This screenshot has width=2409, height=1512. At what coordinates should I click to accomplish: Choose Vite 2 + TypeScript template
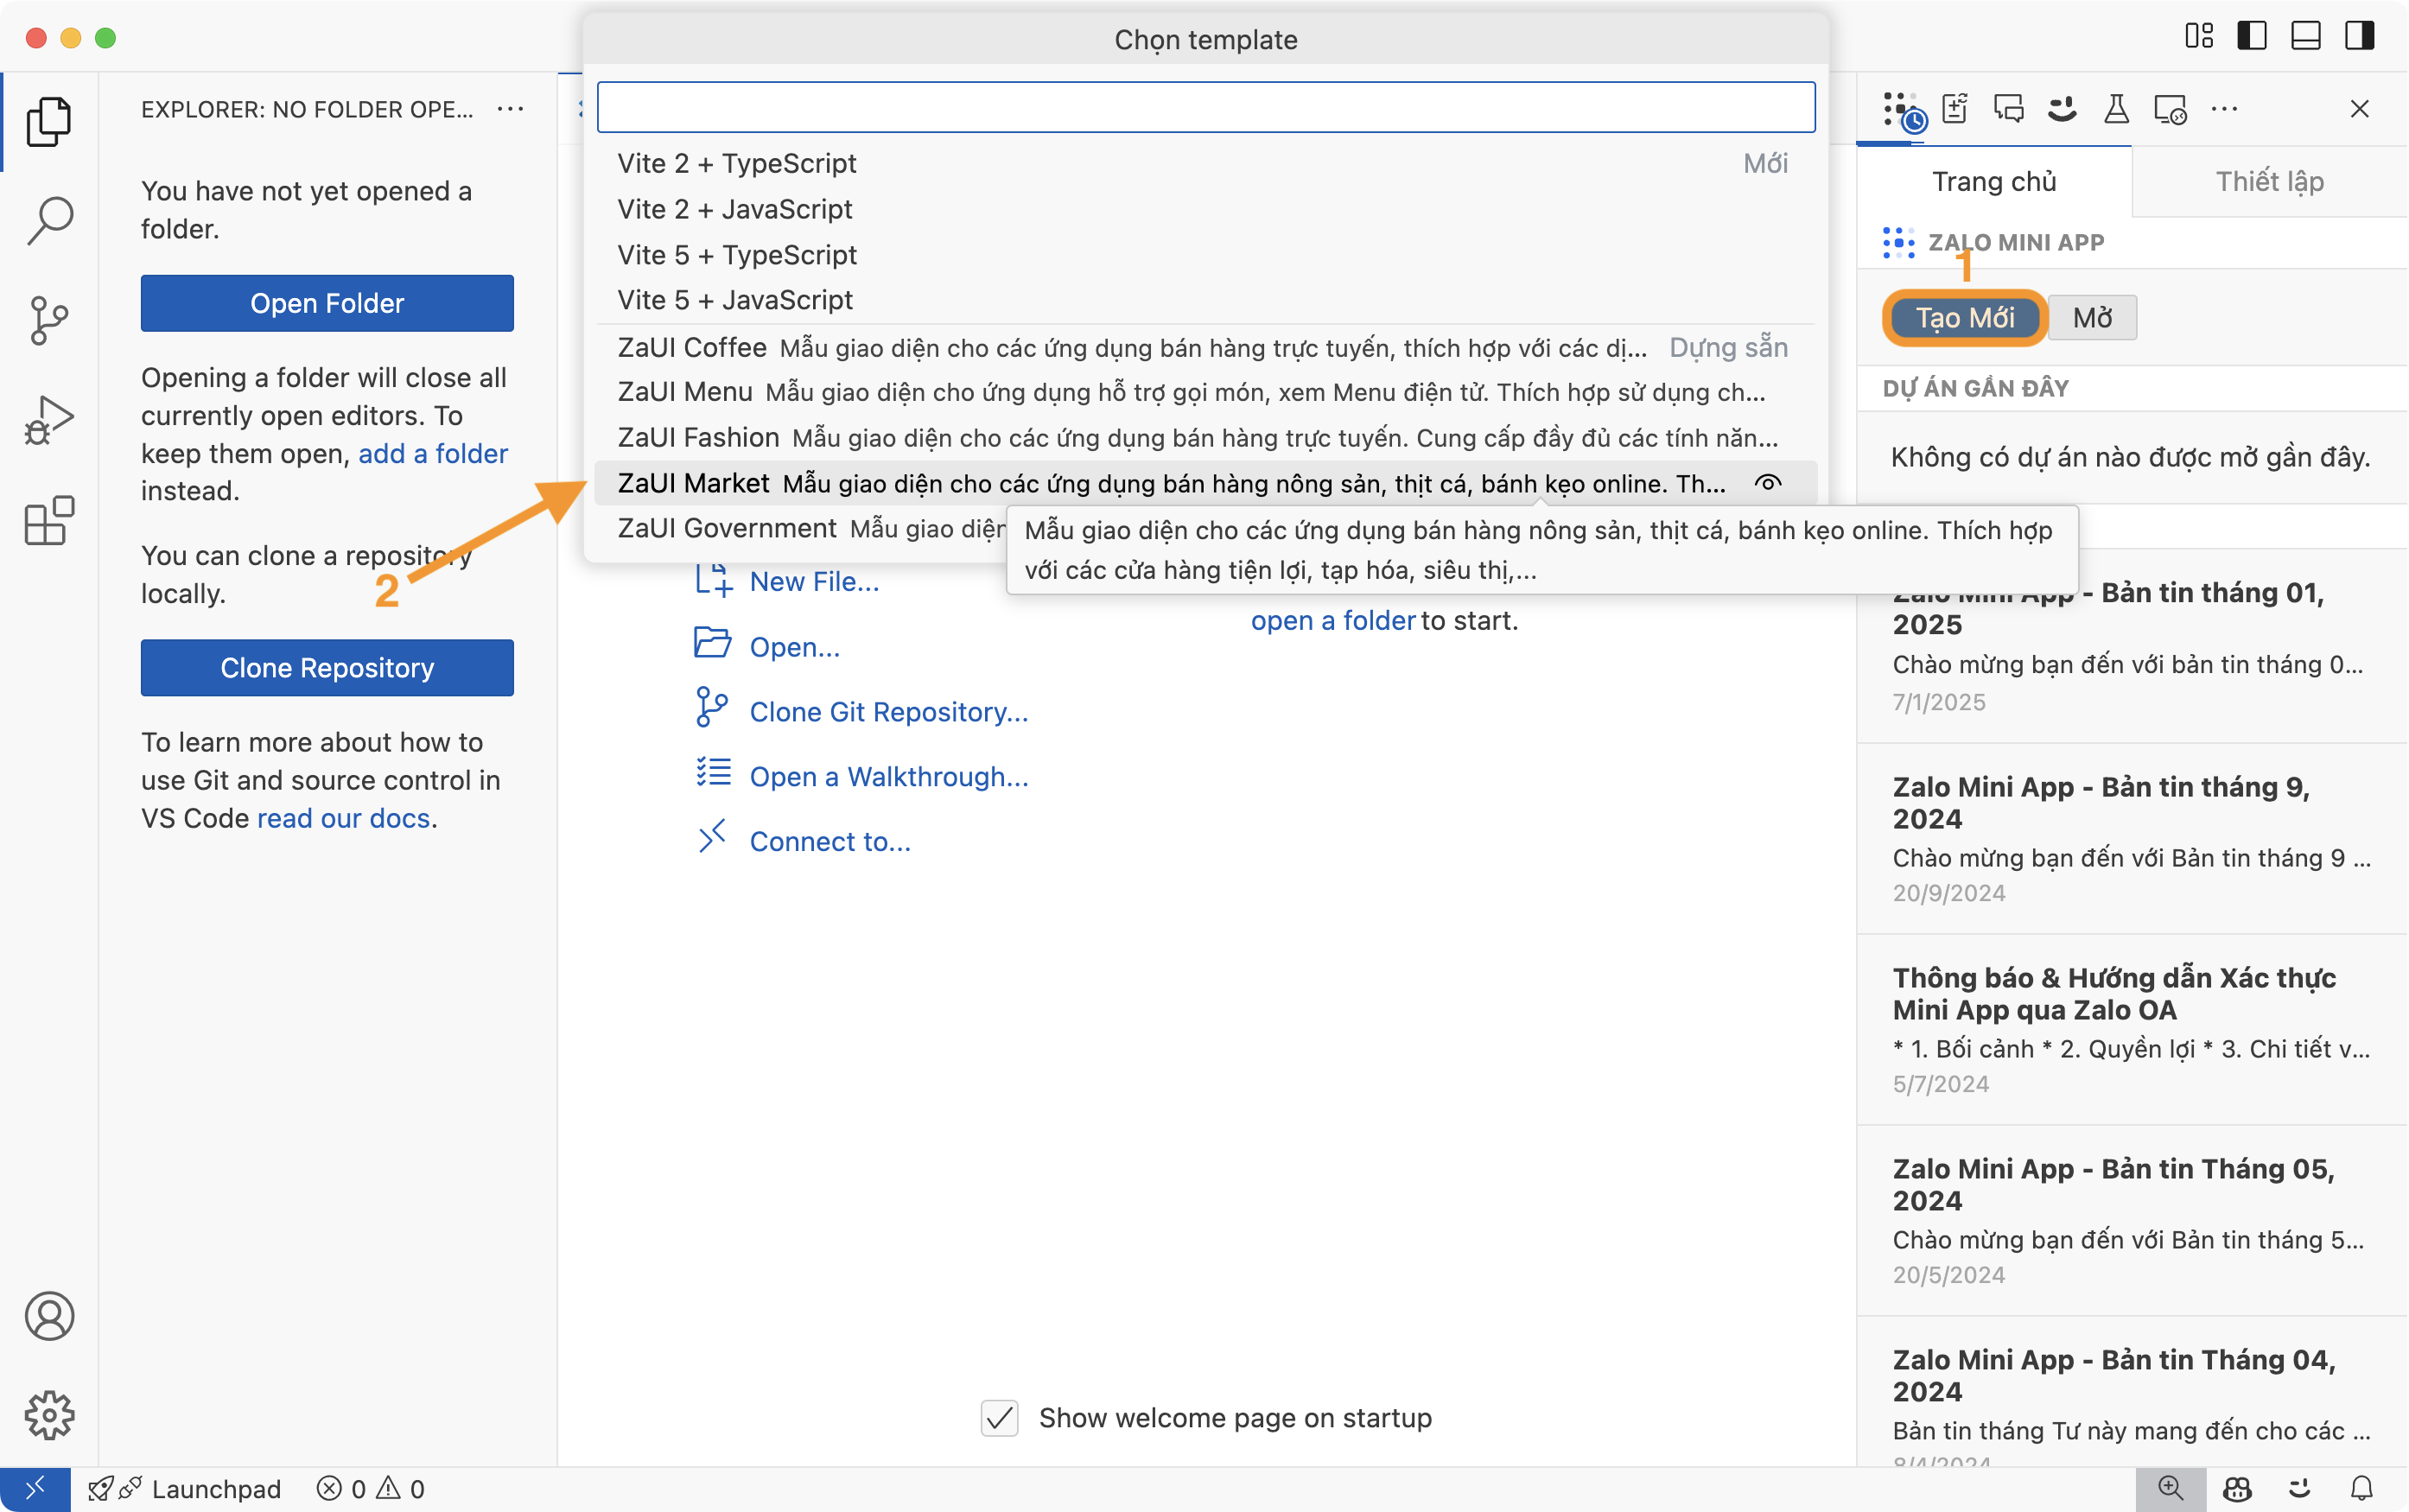click(x=1206, y=163)
